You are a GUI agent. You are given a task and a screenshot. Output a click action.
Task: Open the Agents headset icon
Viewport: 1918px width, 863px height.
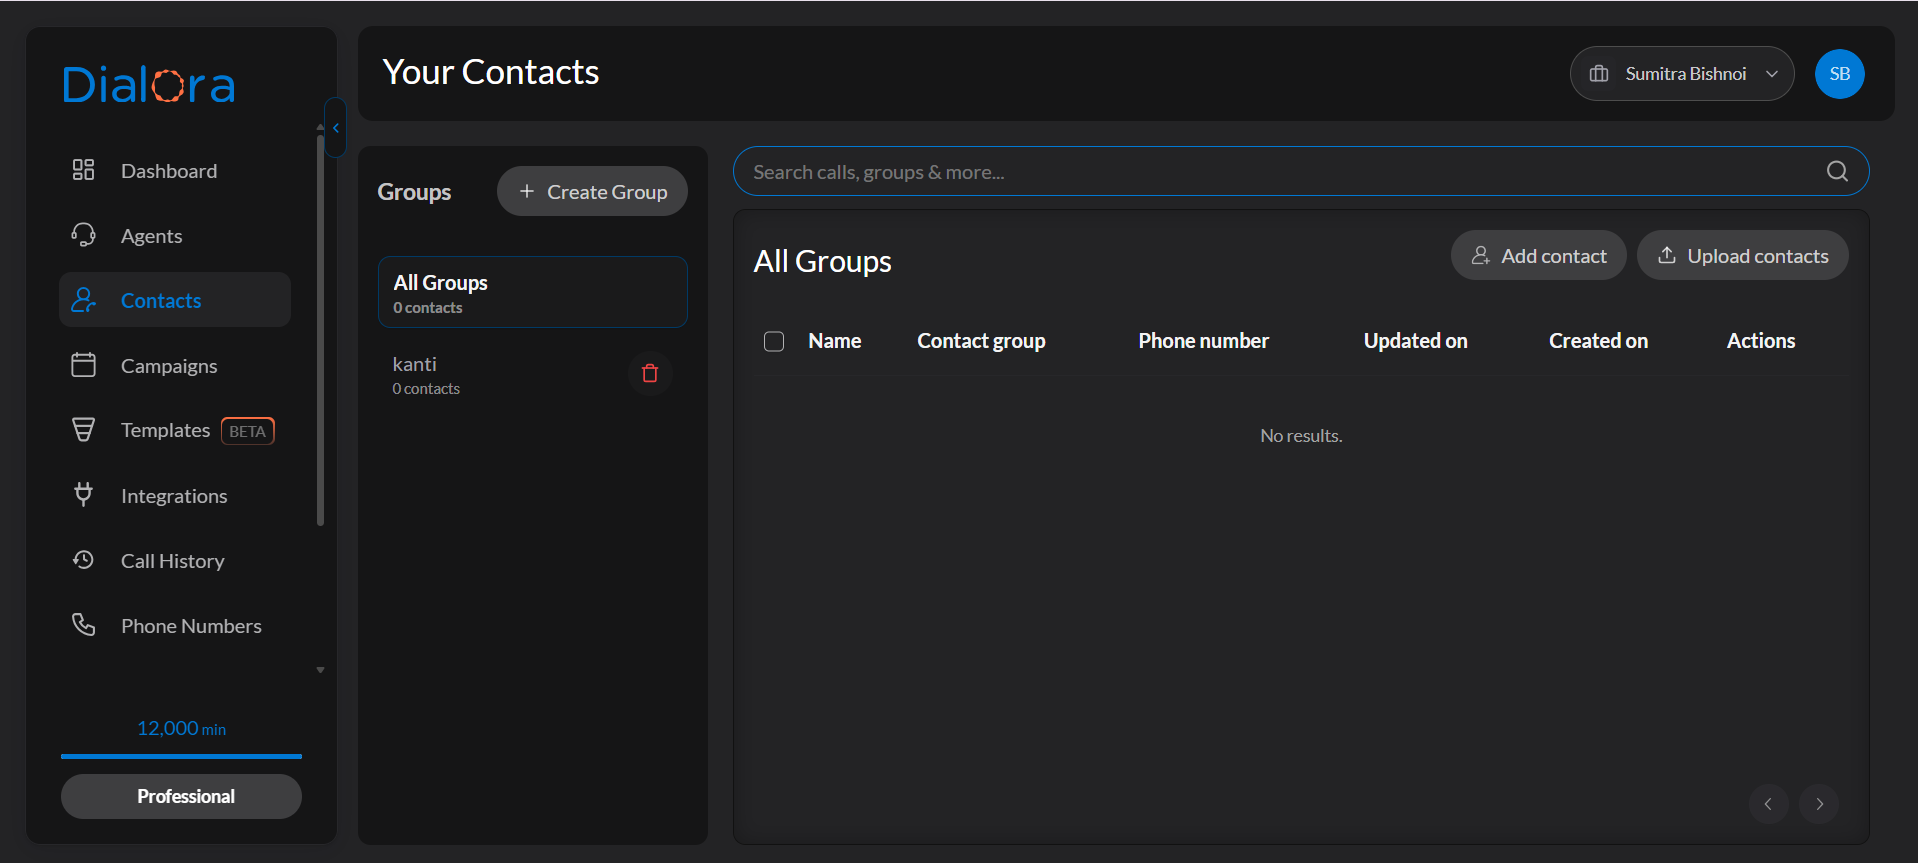(x=84, y=235)
